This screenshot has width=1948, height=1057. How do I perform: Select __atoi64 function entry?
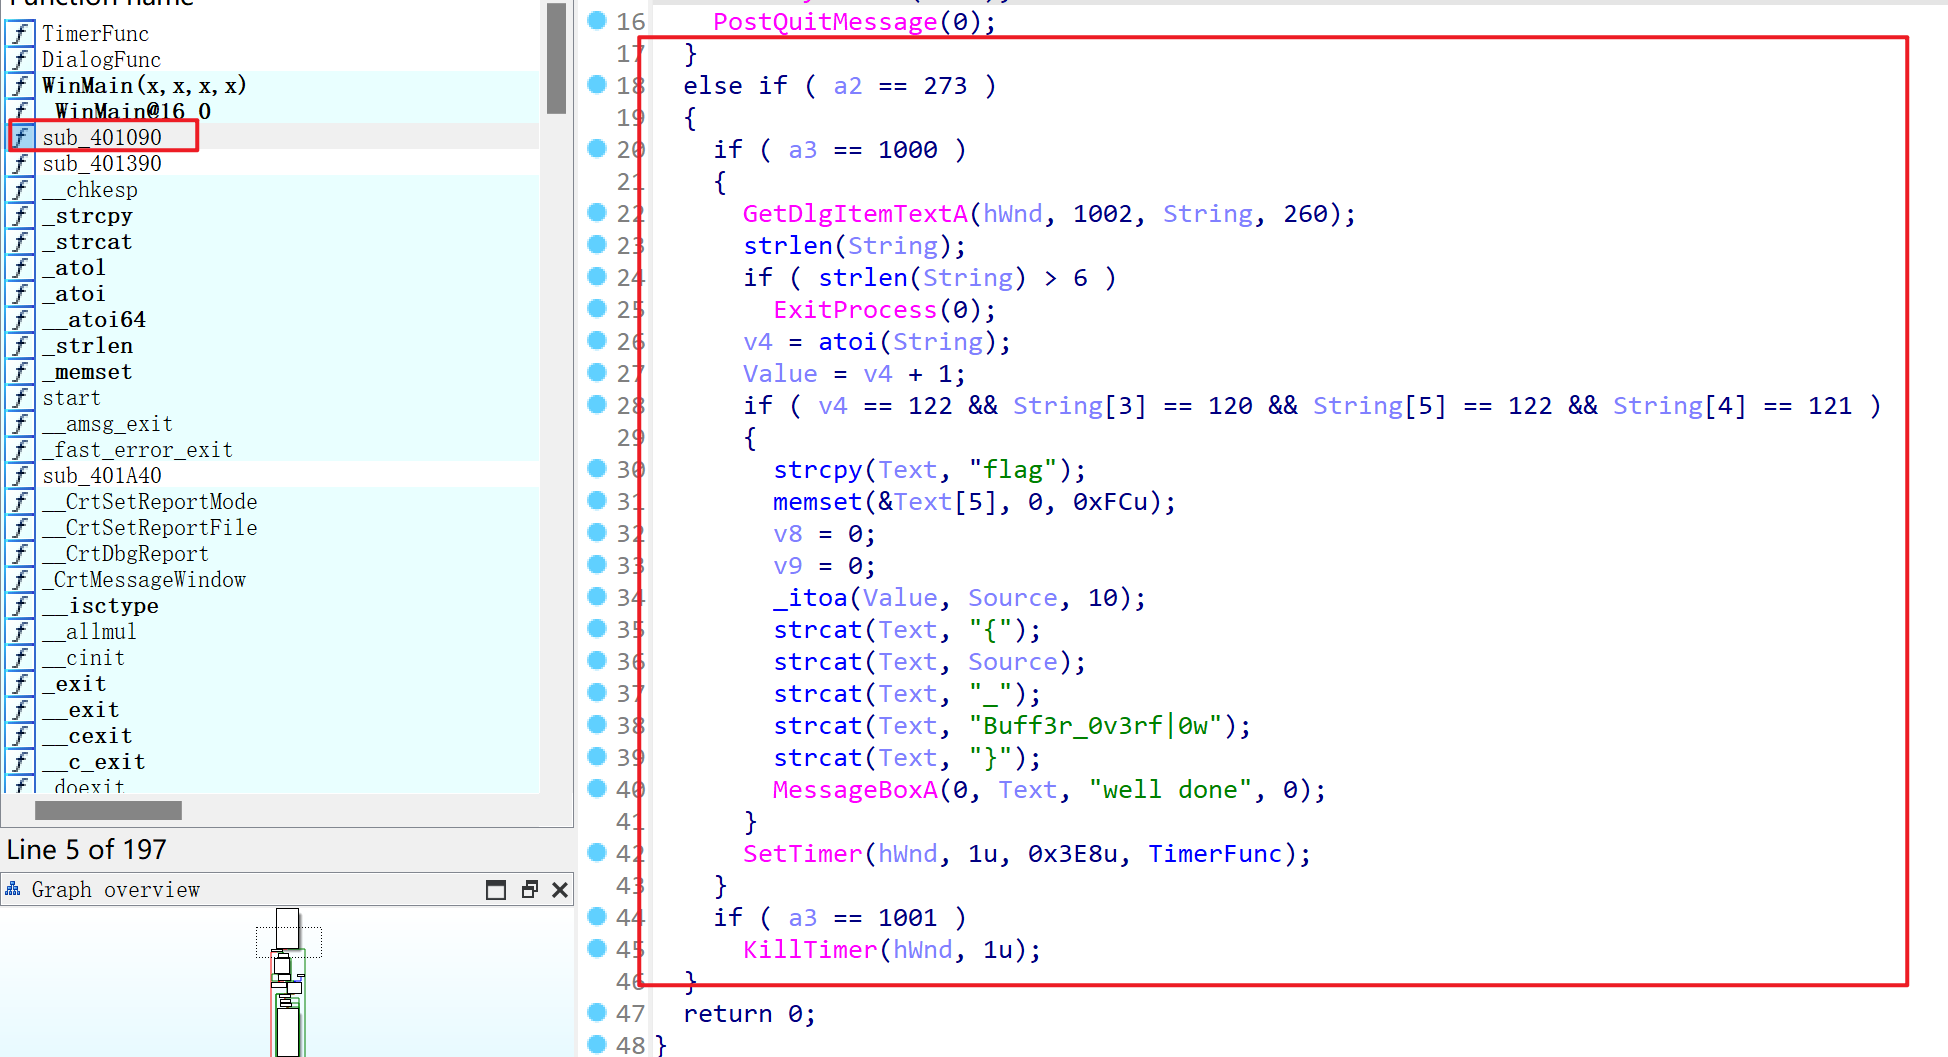[94, 319]
